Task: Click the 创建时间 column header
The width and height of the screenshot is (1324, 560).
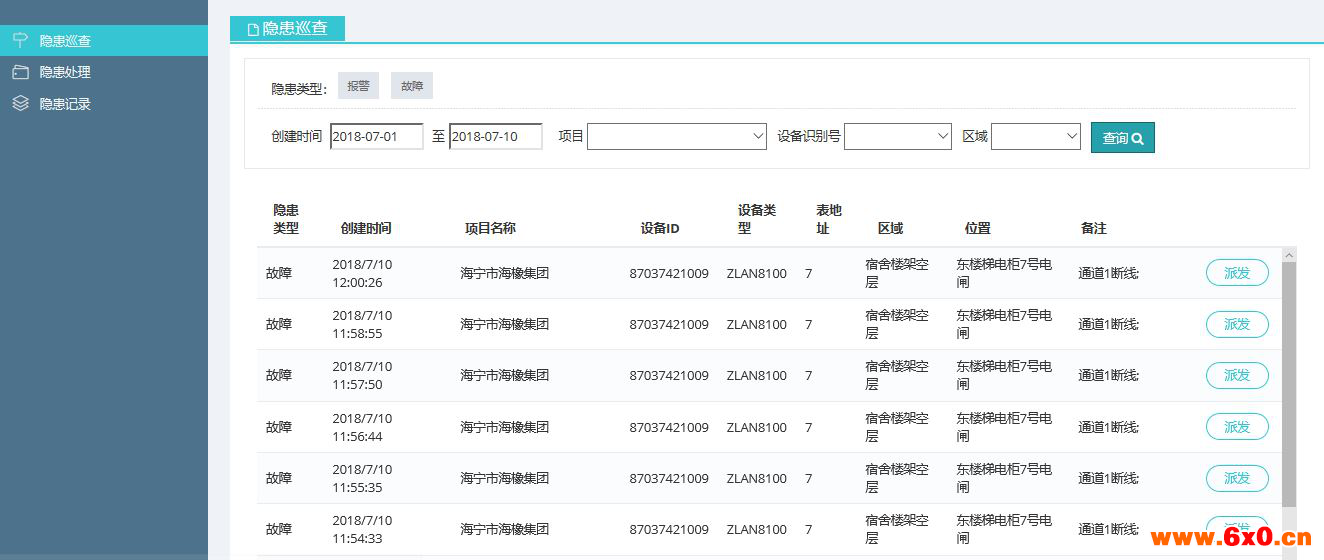Action: (366, 228)
